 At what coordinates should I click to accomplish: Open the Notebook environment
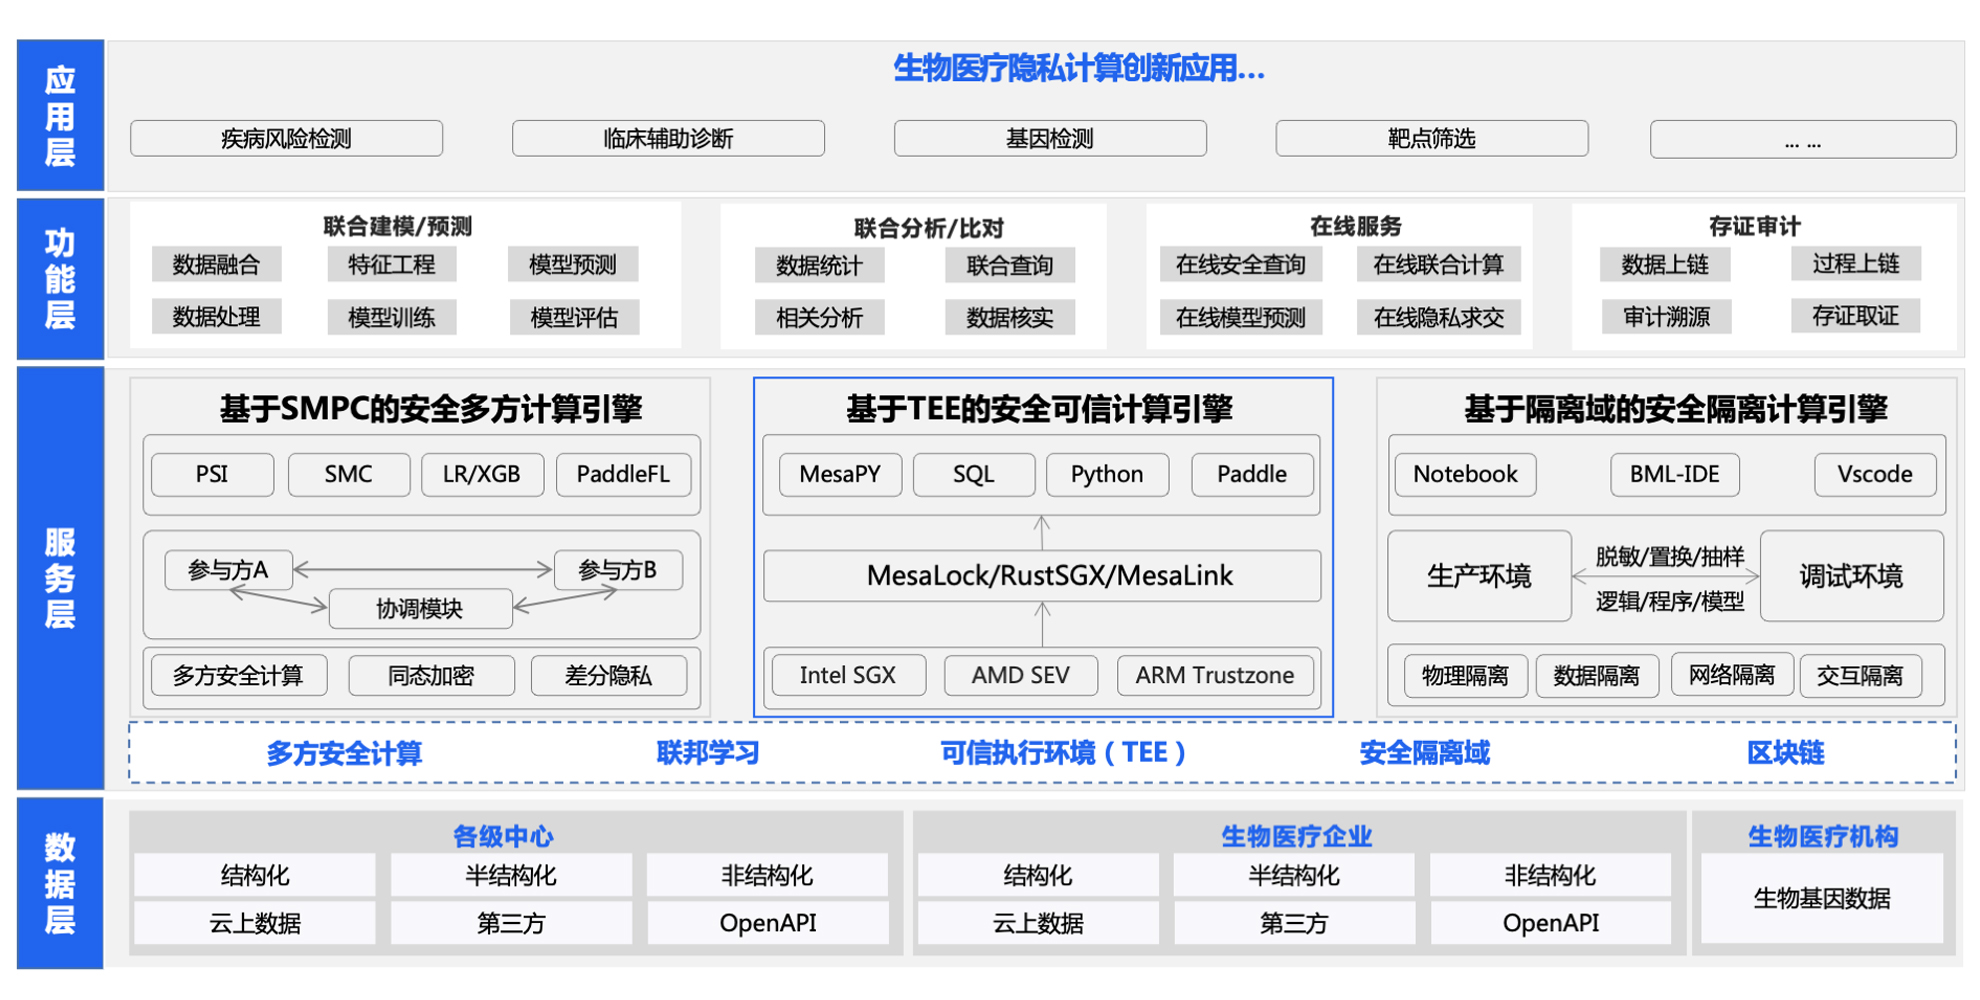(x=1463, y=474)
